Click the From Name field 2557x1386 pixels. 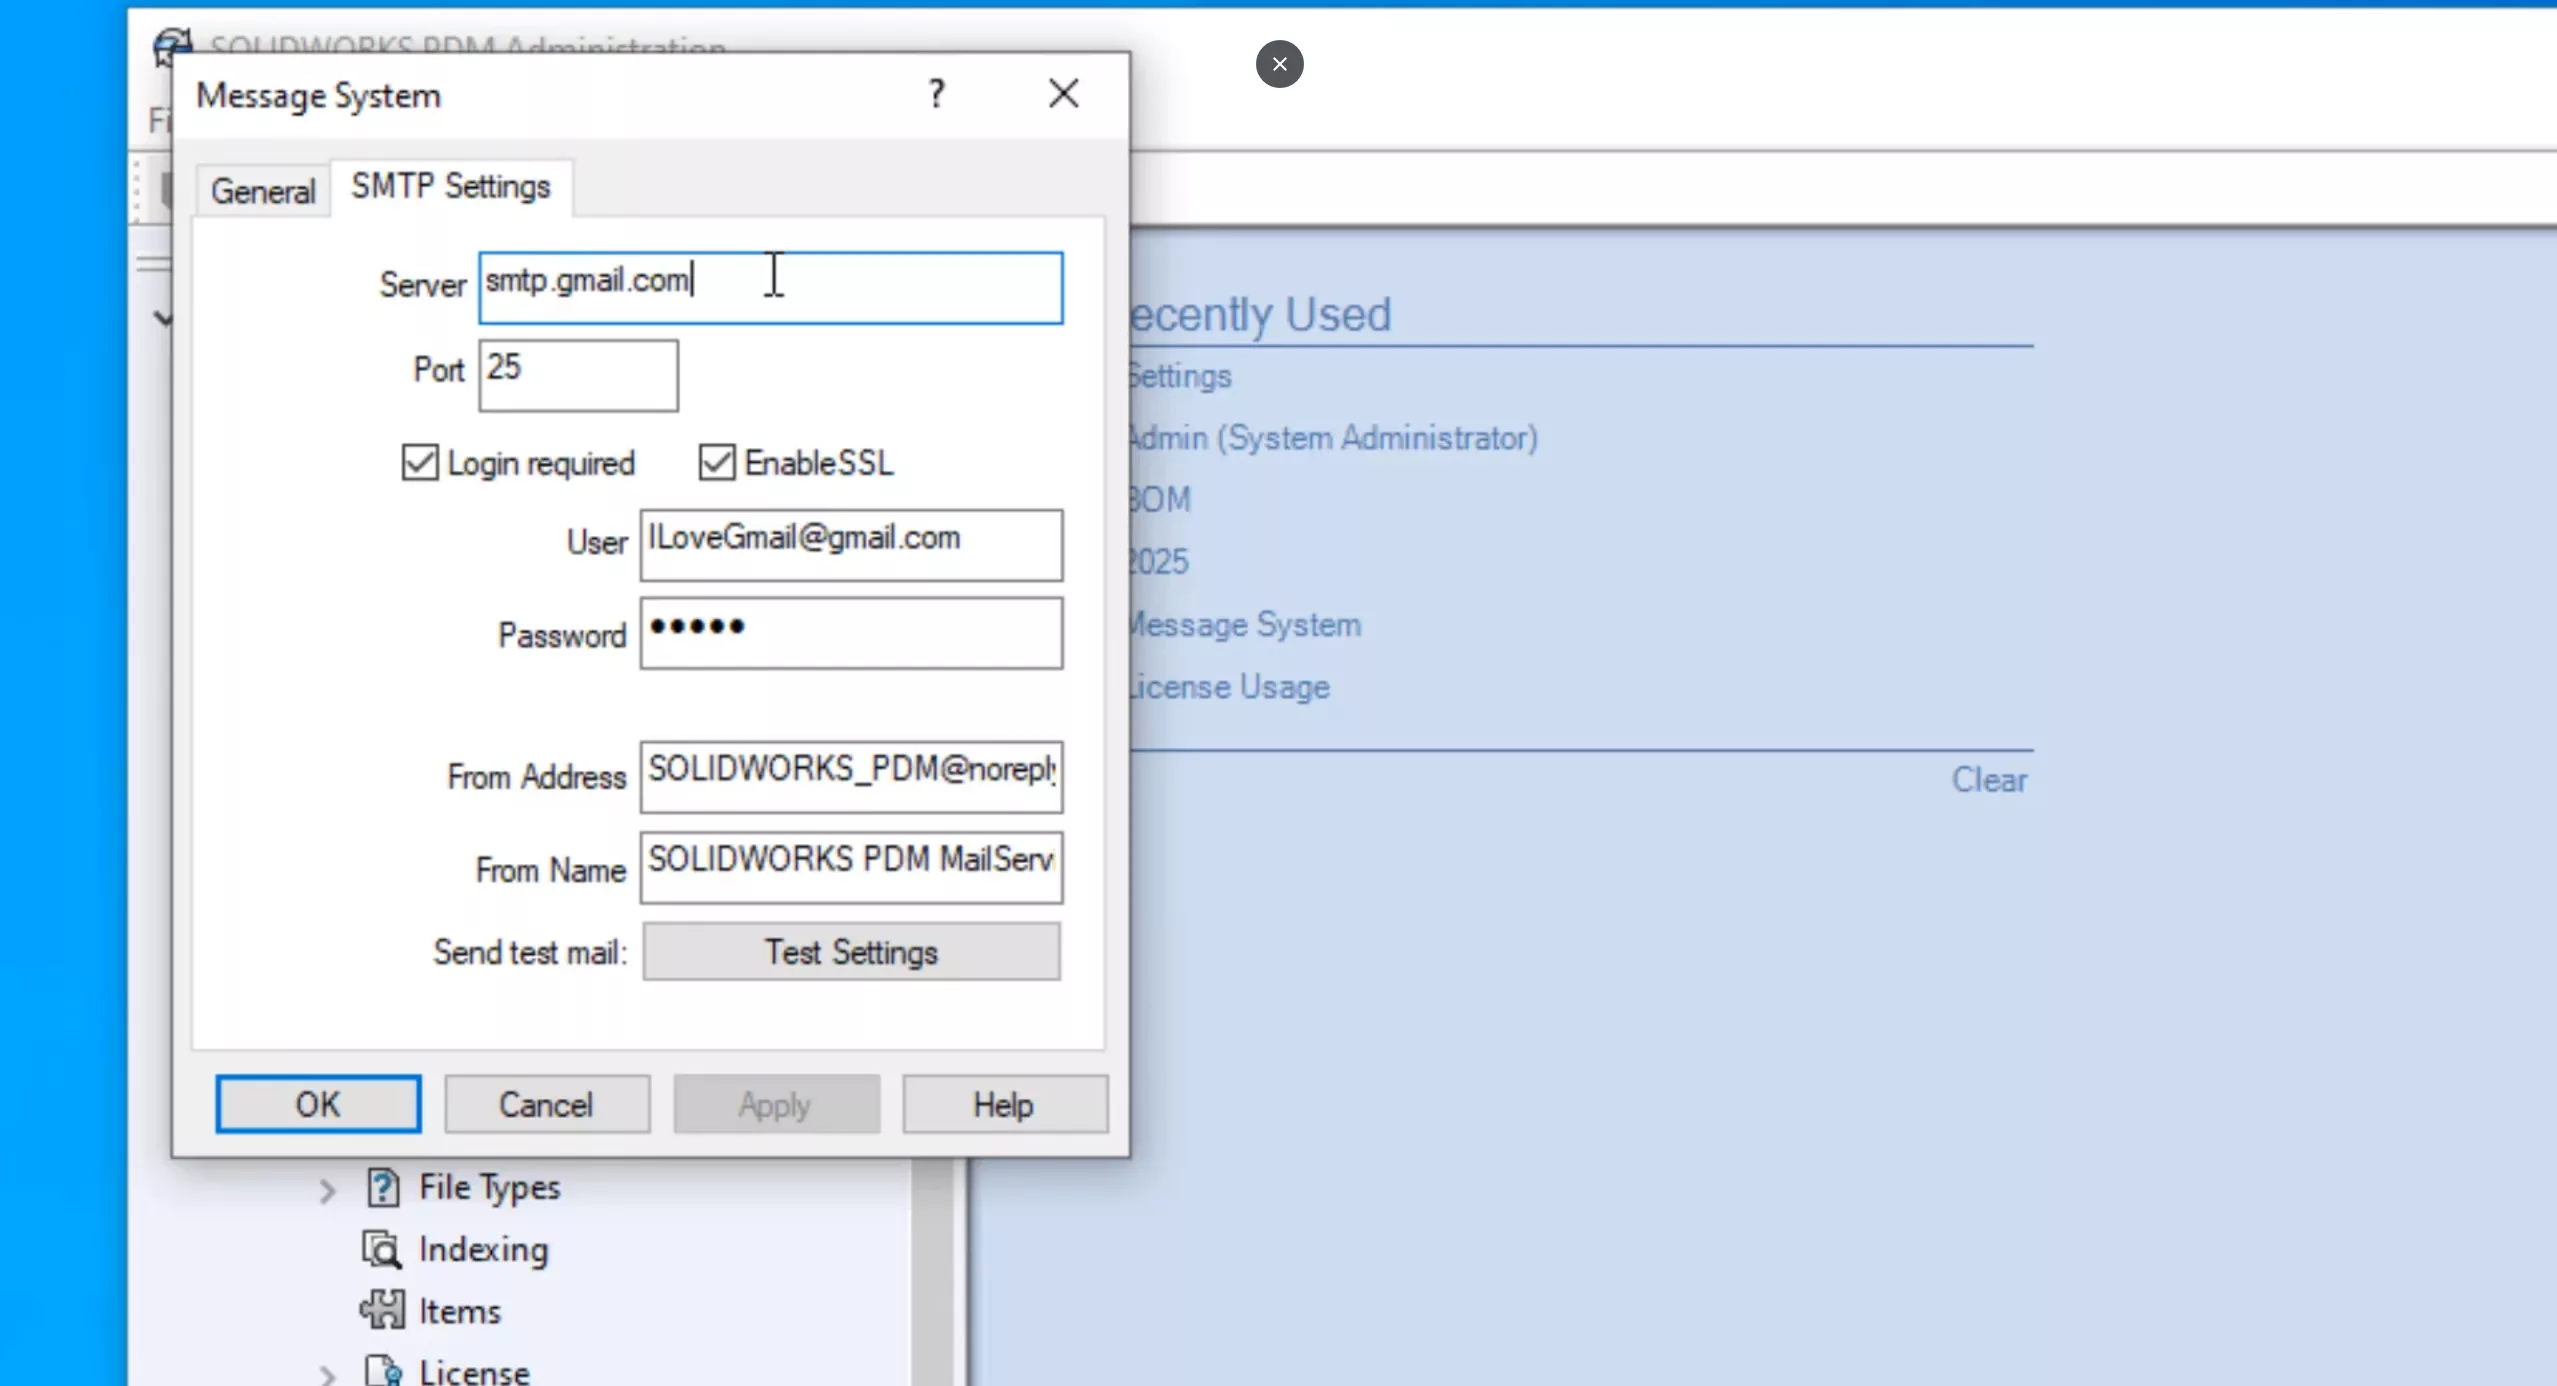tap(851, 867)
